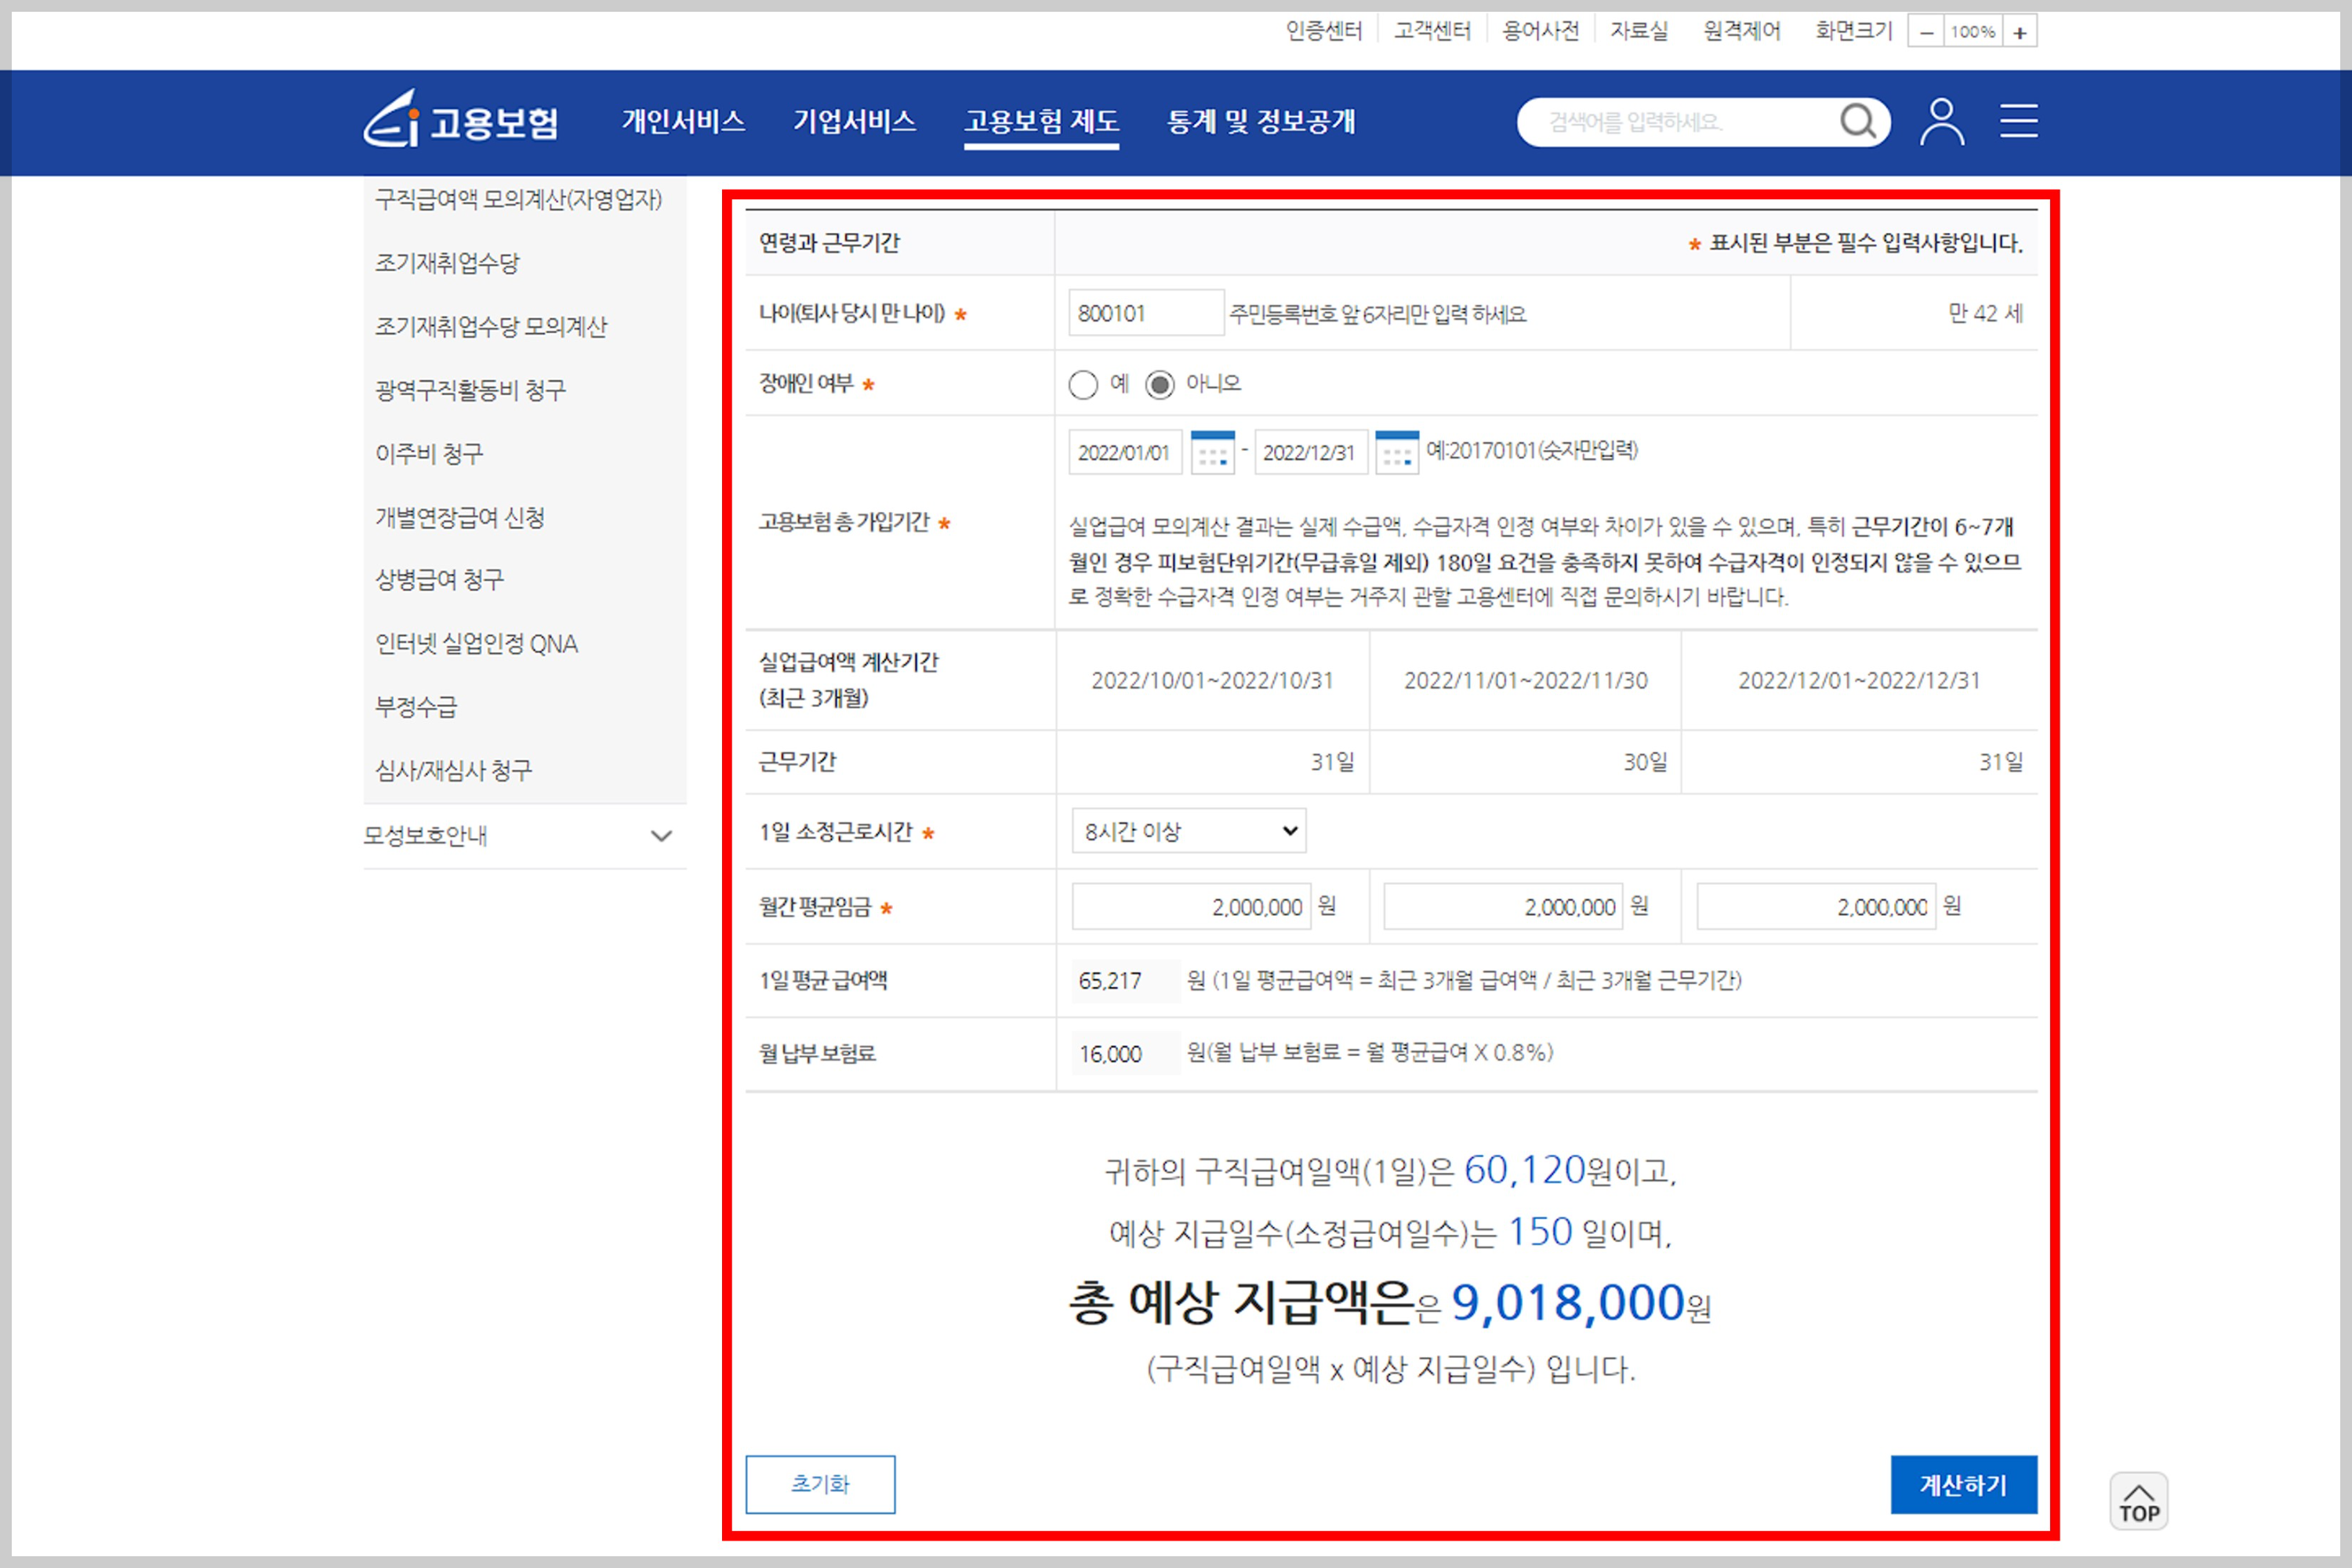This screenshot has width=2352, height=1568.
Task: Click the 계산하기 button
Action: [x=1963, y=1484]
